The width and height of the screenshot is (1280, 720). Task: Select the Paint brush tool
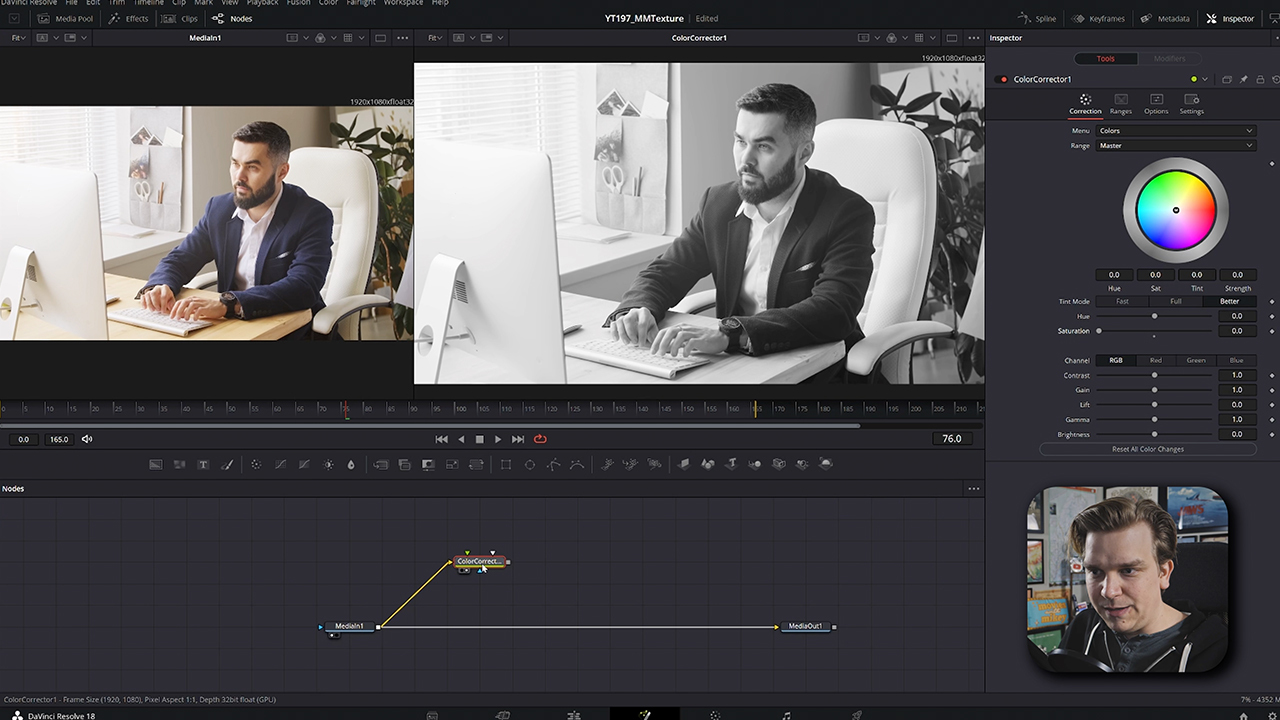point(227,464)
